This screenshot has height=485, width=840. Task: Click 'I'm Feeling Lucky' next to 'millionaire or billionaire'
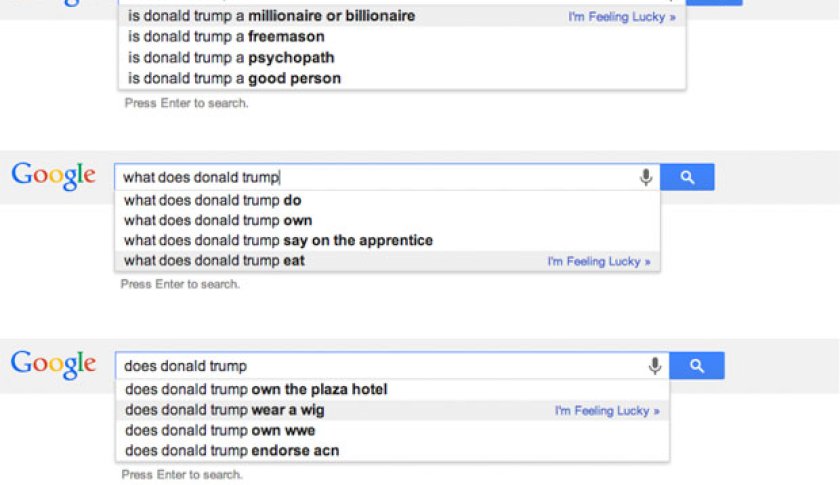point(621,17)
